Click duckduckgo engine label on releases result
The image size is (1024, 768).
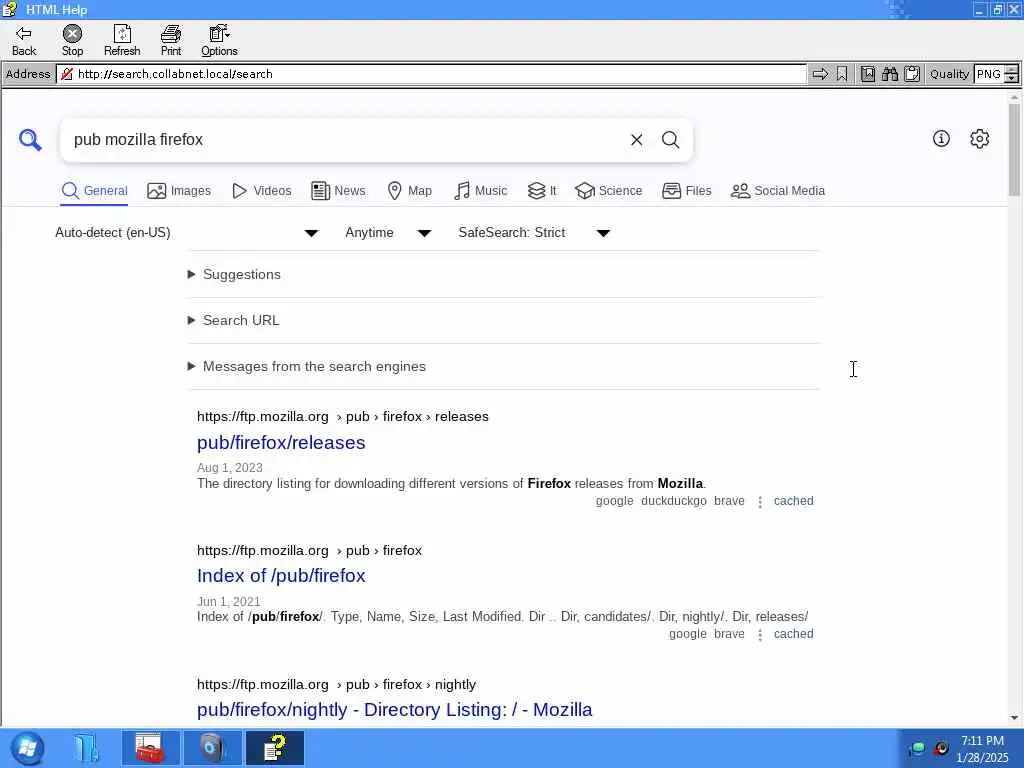pos(674,501)
